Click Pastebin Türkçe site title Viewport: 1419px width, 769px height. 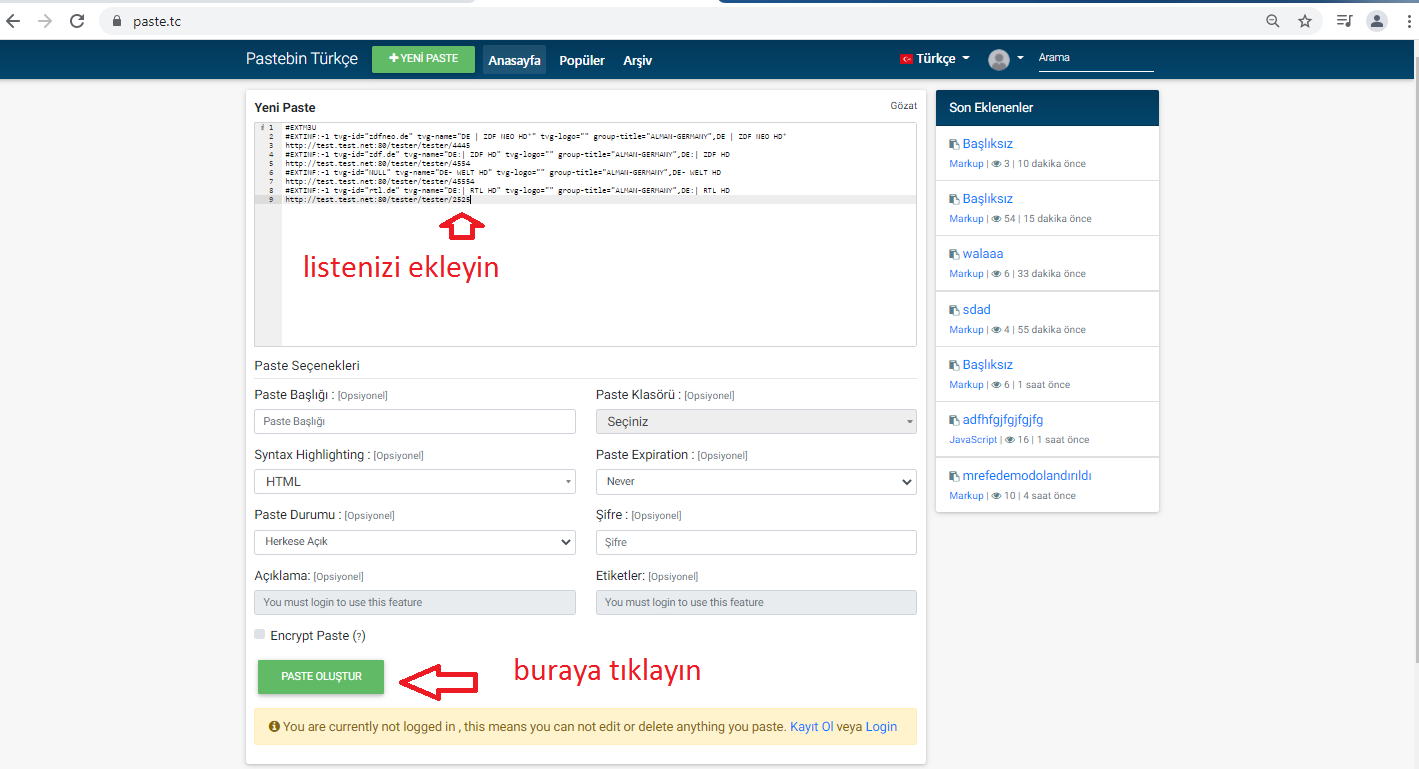click(x=302, y=59)
